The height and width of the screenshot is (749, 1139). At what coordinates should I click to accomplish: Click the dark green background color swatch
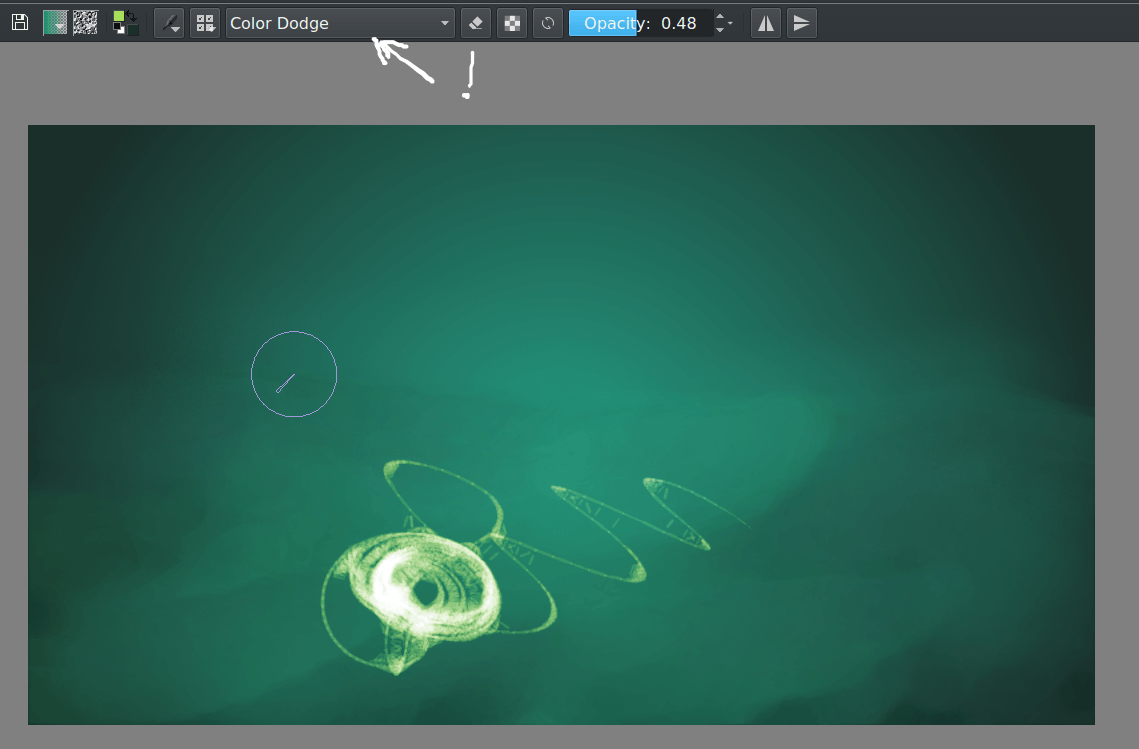[x=132, y=29]
